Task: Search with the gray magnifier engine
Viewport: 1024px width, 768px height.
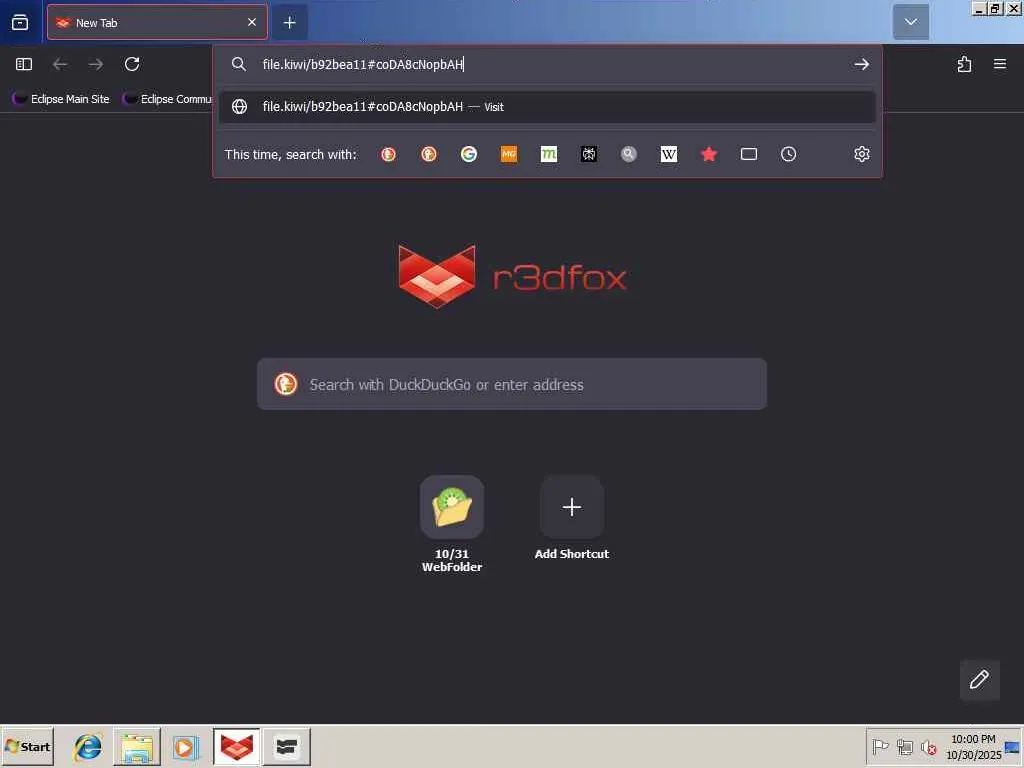Action: (629, 154)
